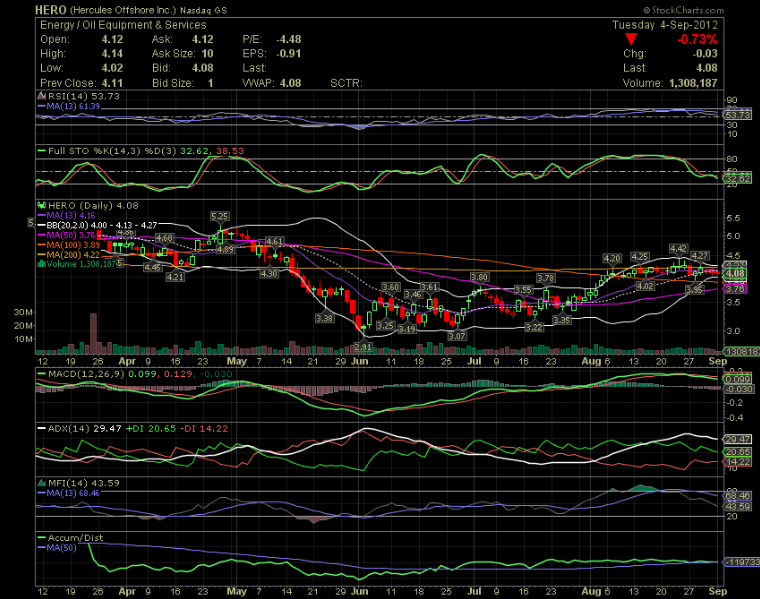Click the High value 4.14
The image size is (760, 599).
pos(112,54)
